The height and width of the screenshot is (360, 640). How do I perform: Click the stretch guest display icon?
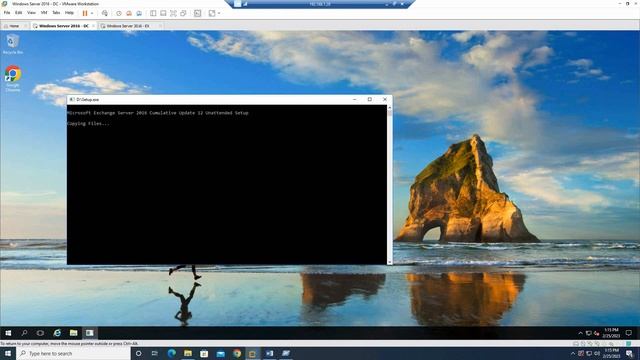click(212, 13)
